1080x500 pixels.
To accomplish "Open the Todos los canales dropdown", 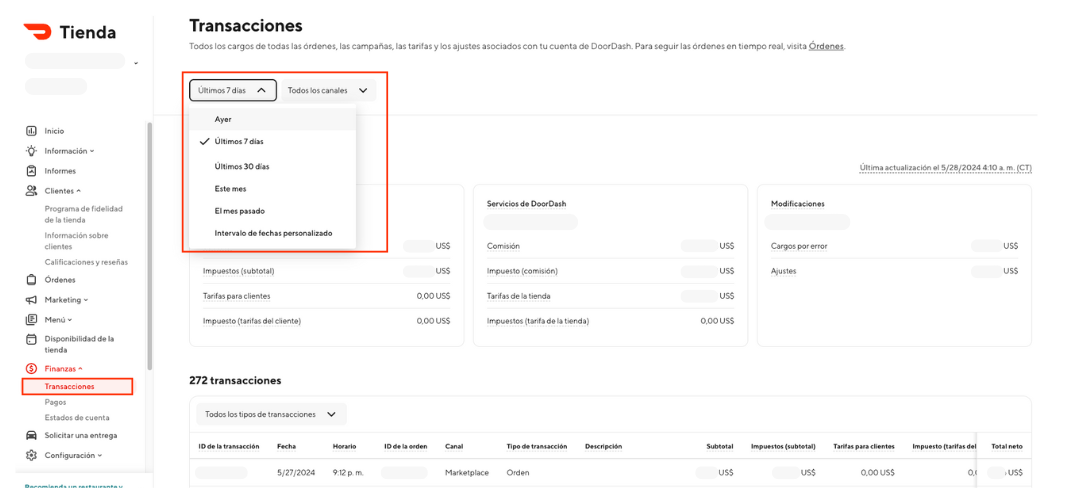I will click(329, 90).
